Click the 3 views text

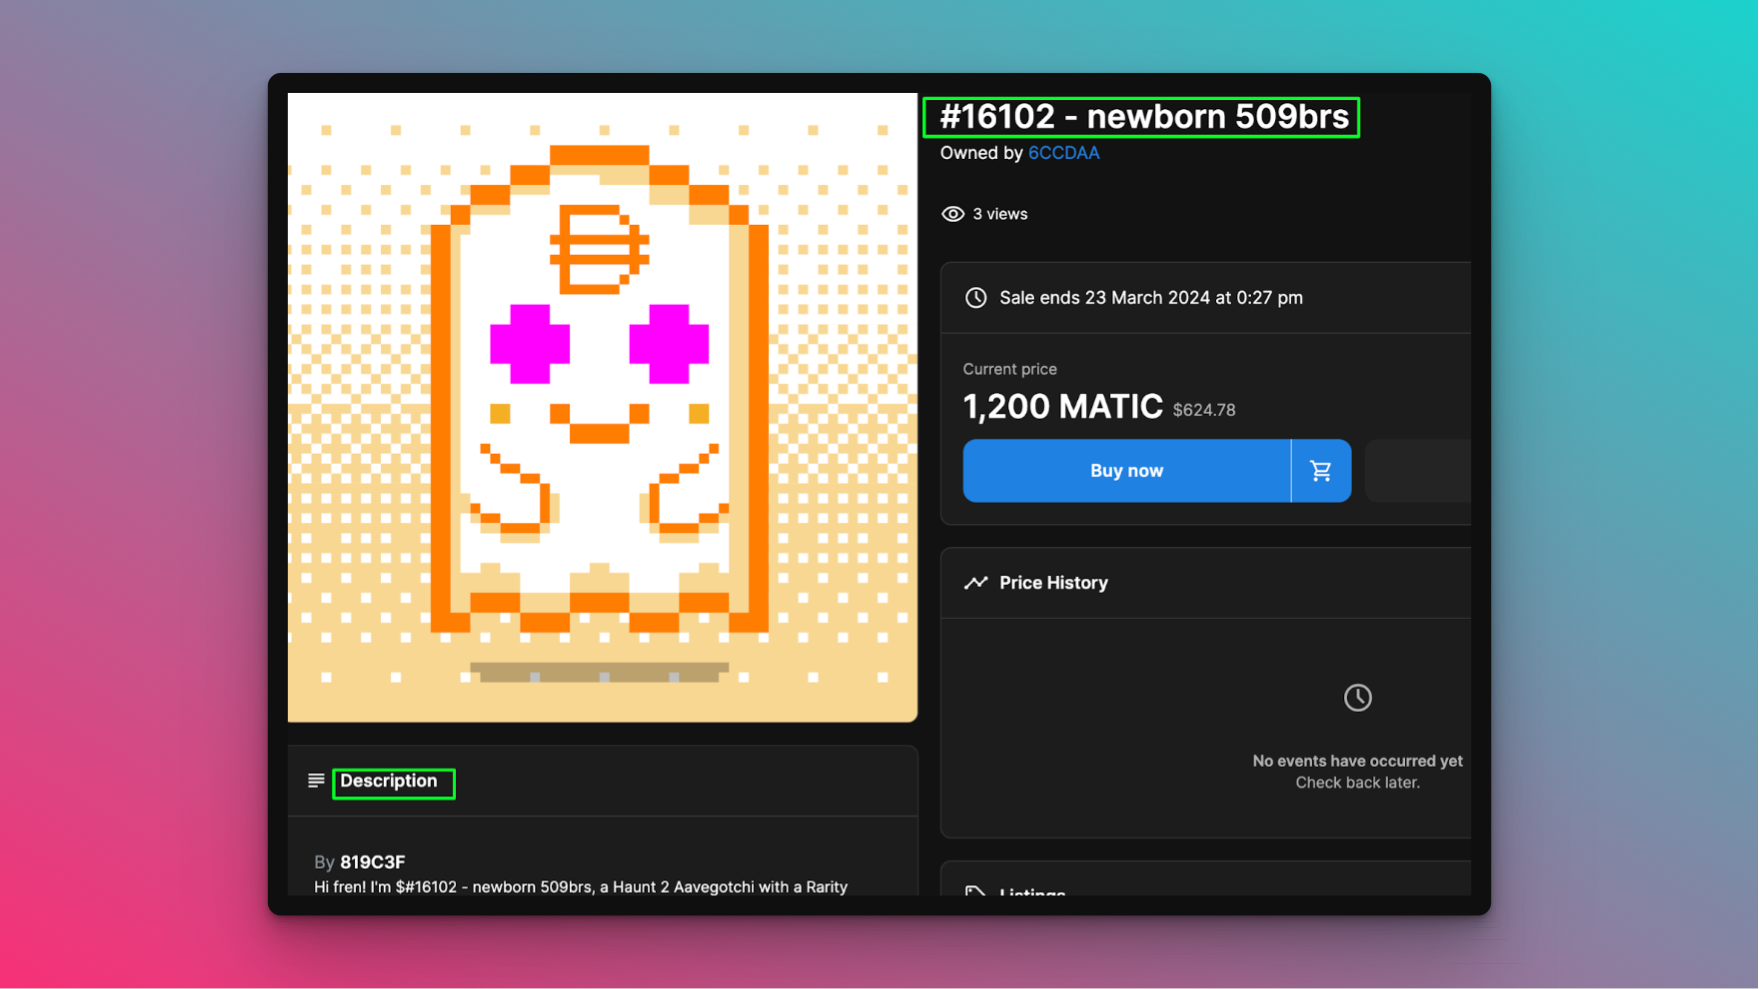1000,214
